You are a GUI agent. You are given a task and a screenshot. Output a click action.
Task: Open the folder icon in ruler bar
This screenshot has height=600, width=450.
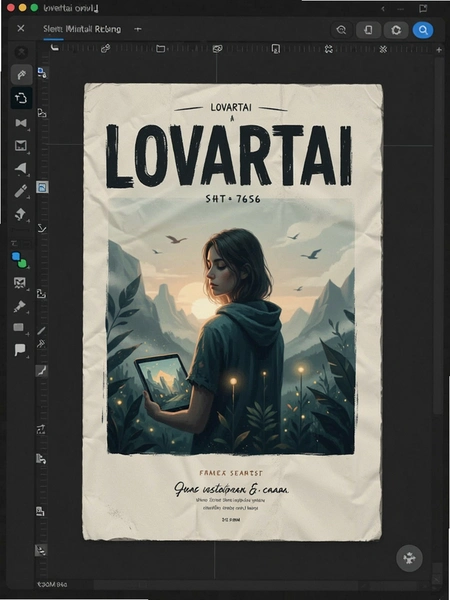coord(161,49)
